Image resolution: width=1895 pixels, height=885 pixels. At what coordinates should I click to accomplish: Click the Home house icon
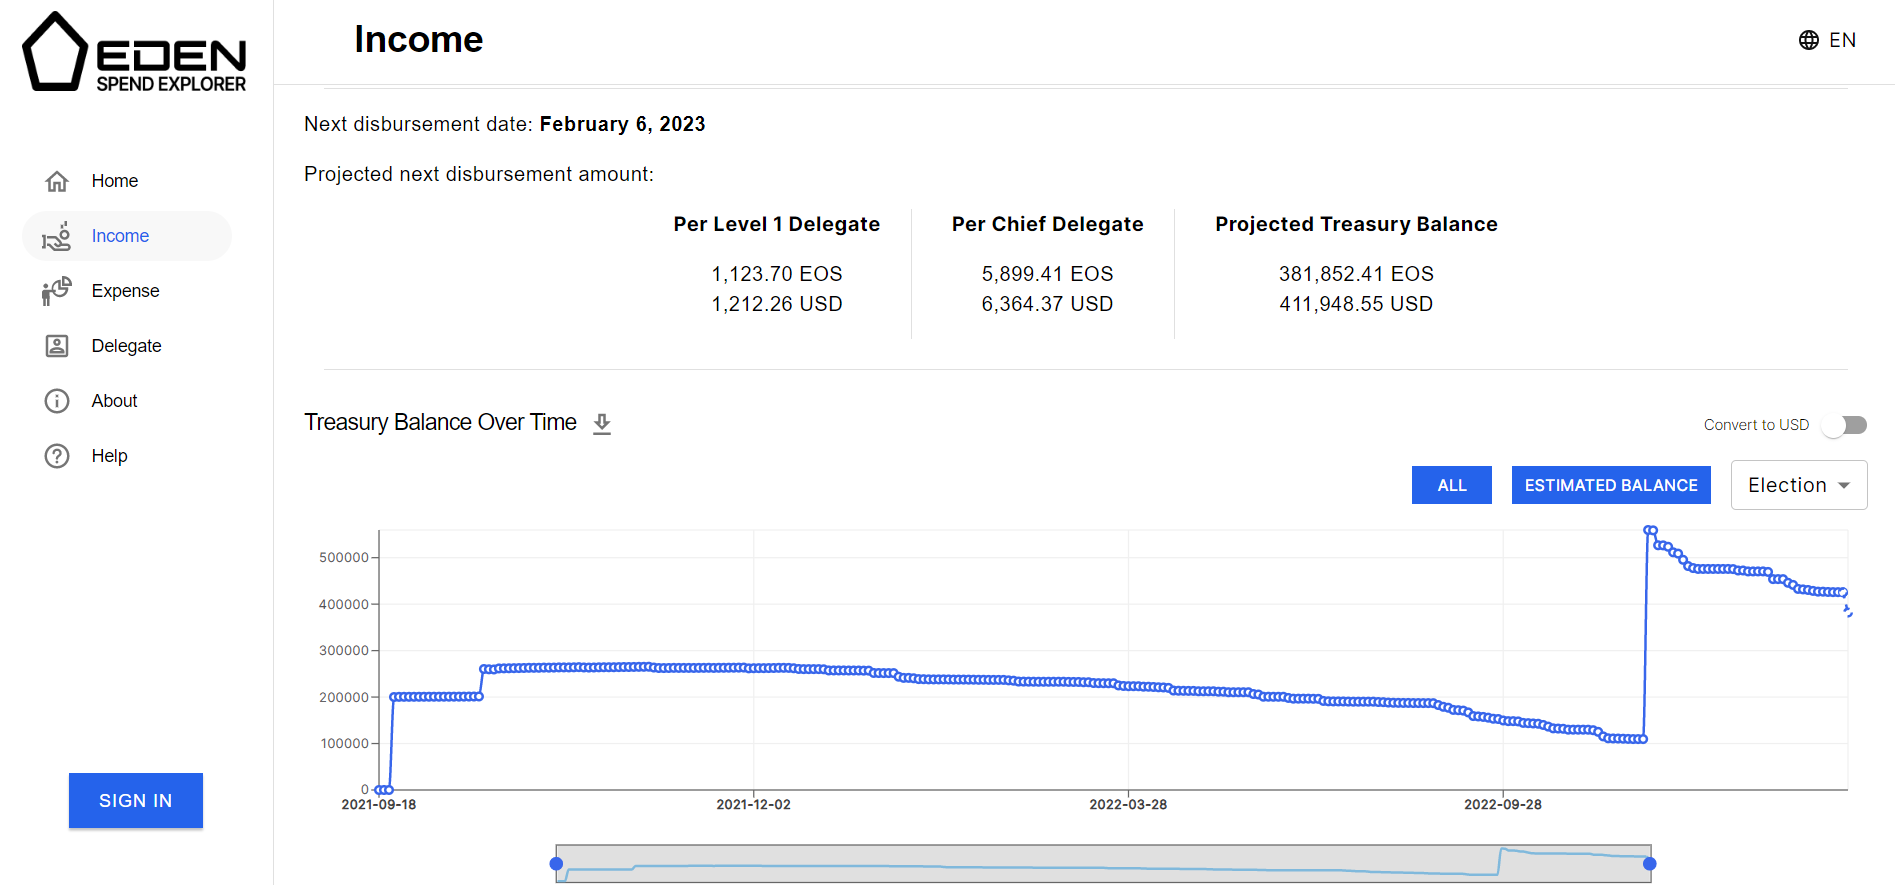point(57,181)
